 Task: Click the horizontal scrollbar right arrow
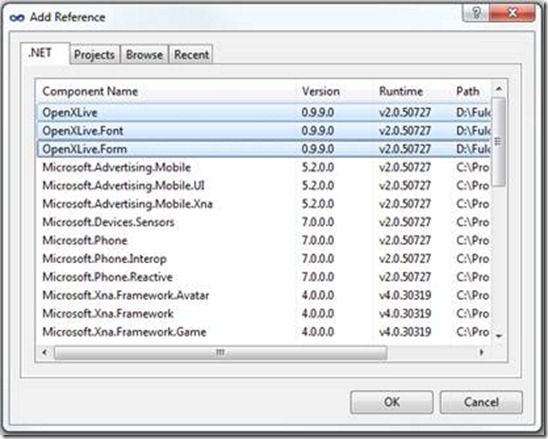[482, 352]
